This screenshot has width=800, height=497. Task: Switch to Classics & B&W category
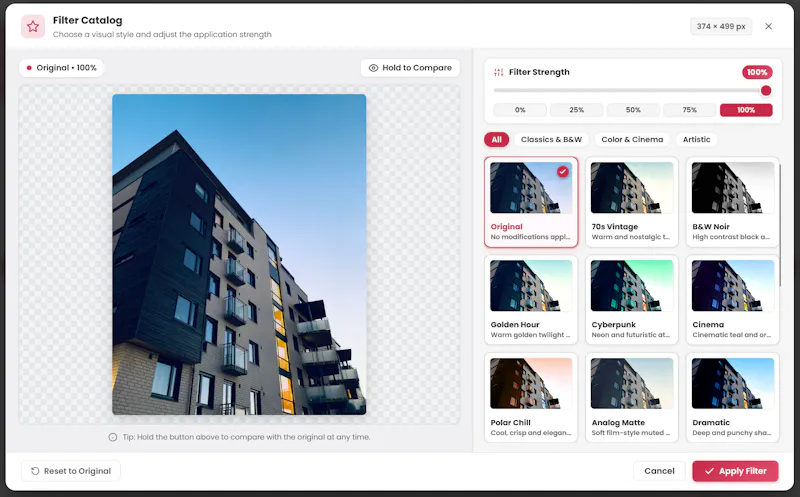551,139
